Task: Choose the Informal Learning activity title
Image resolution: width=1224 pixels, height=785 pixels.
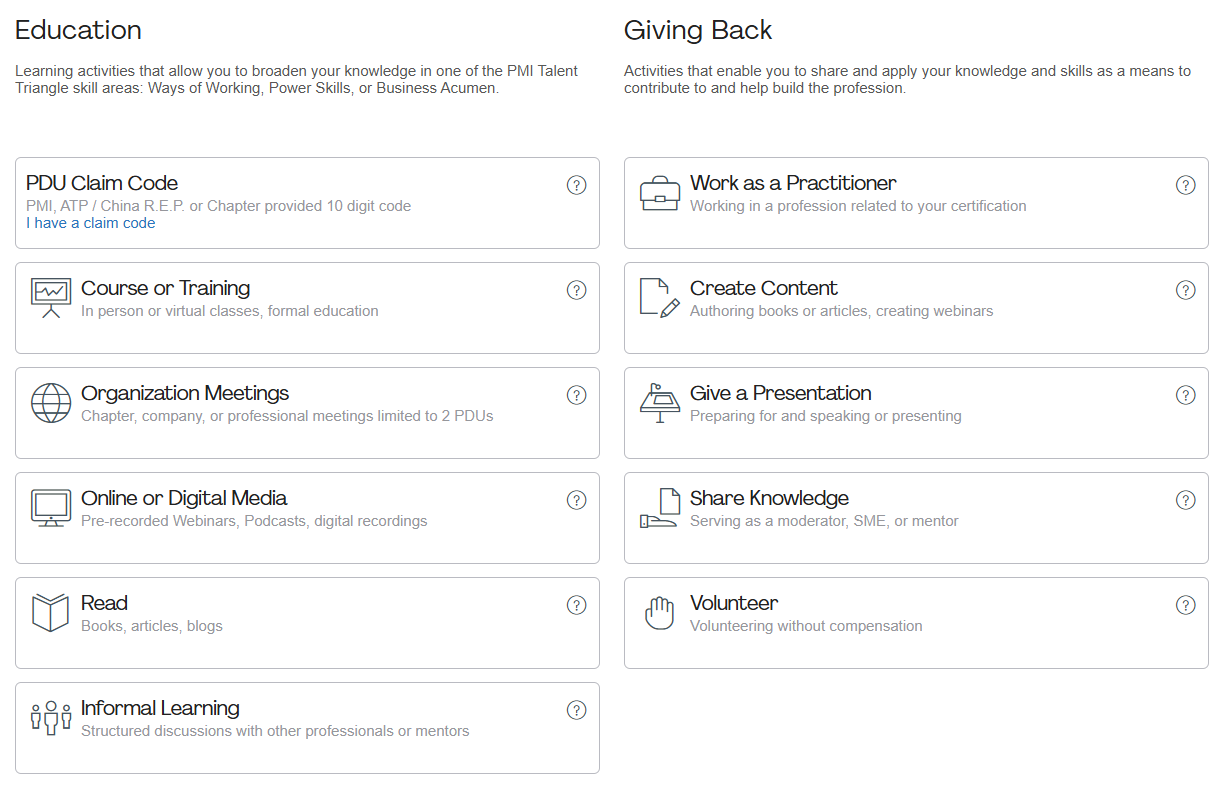Action: pos(160,708)
